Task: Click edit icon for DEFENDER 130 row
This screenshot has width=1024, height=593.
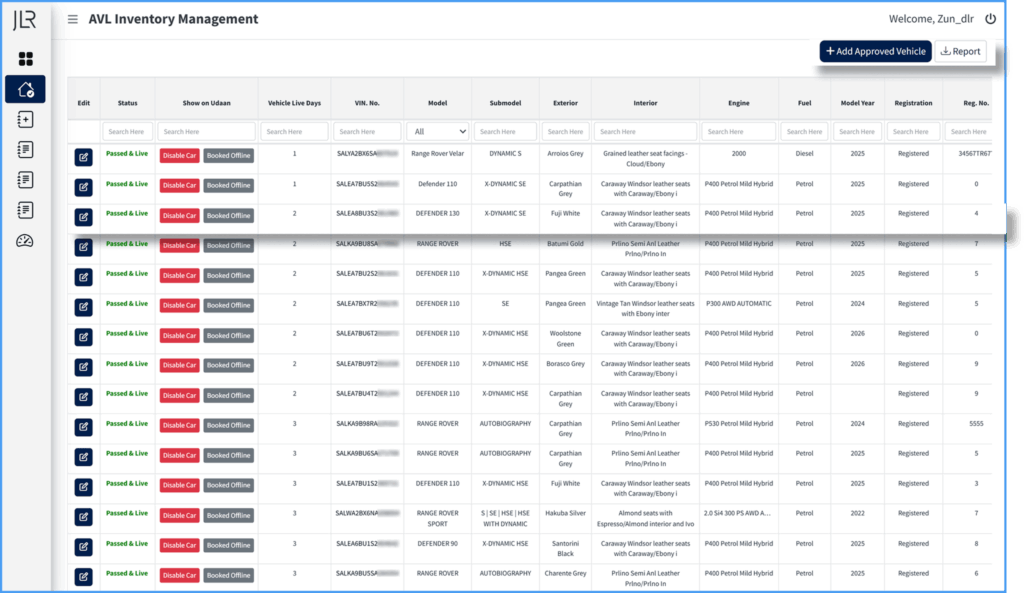Action: [83, 216]
